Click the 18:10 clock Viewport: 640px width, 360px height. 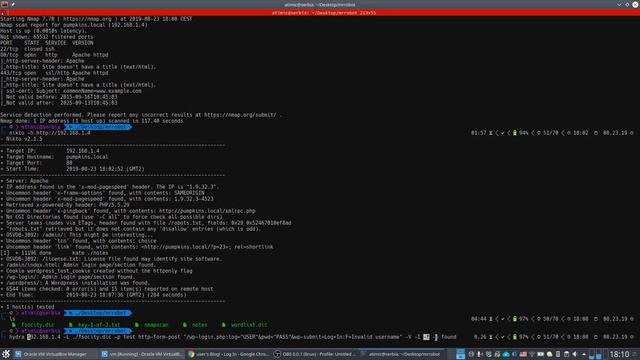[x=620, y=354]
